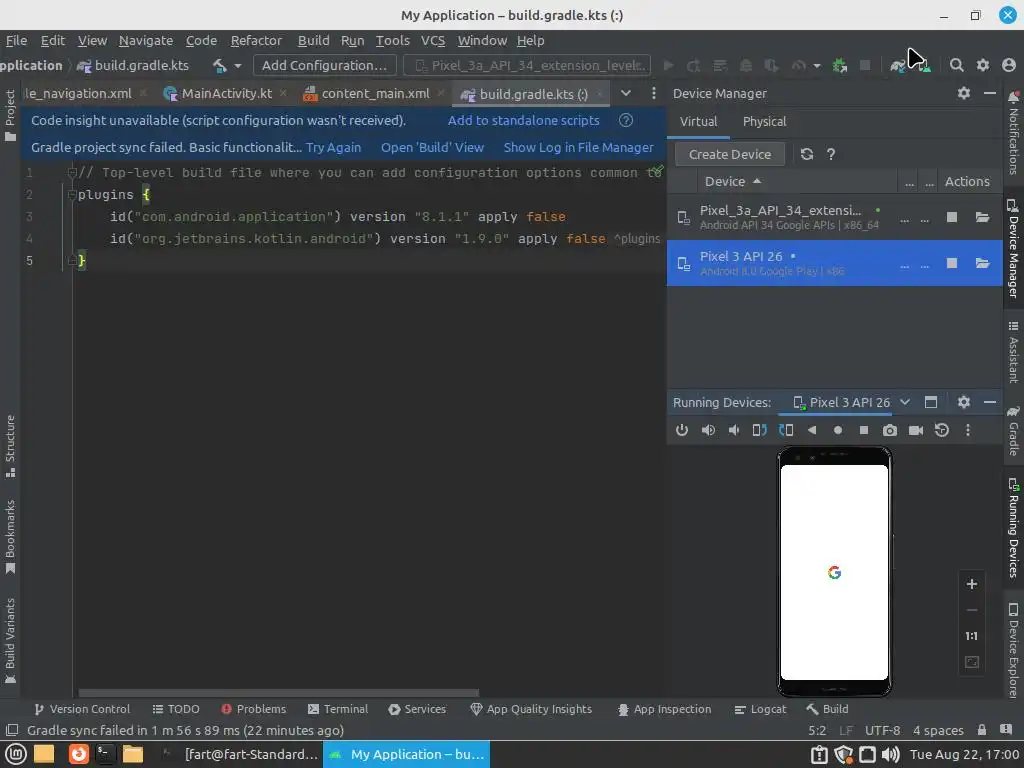
Task: Click Try Again for Gradle sync
Action: (x=333, y=148)
